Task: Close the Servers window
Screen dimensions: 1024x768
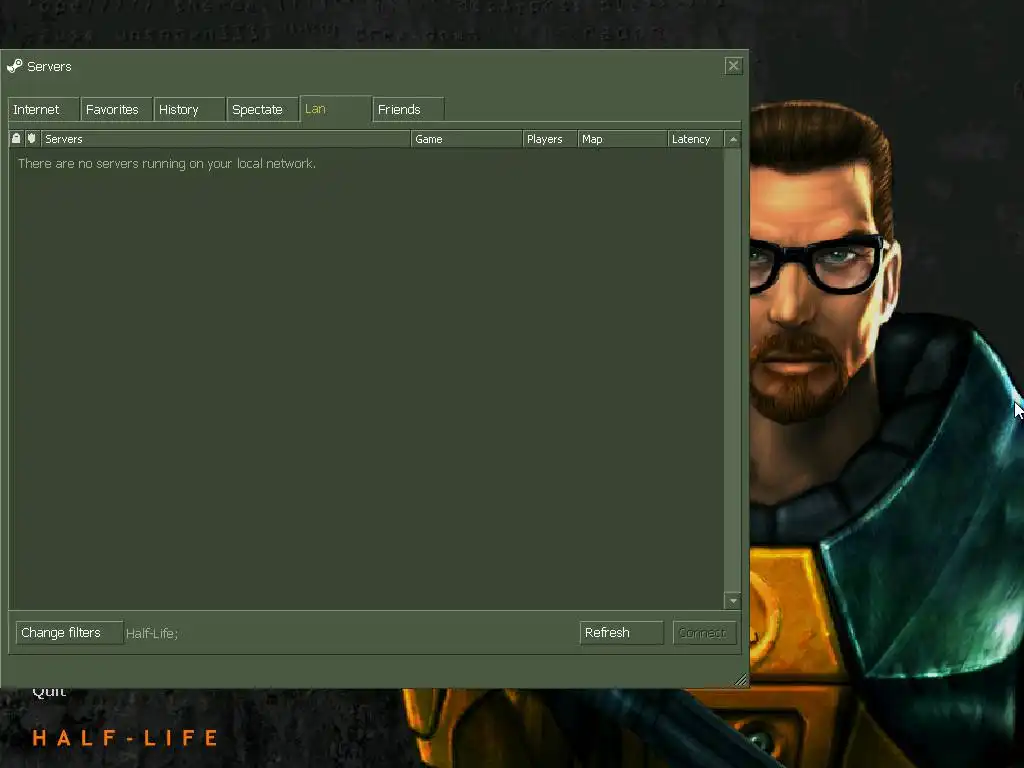Action: [733, 66]
